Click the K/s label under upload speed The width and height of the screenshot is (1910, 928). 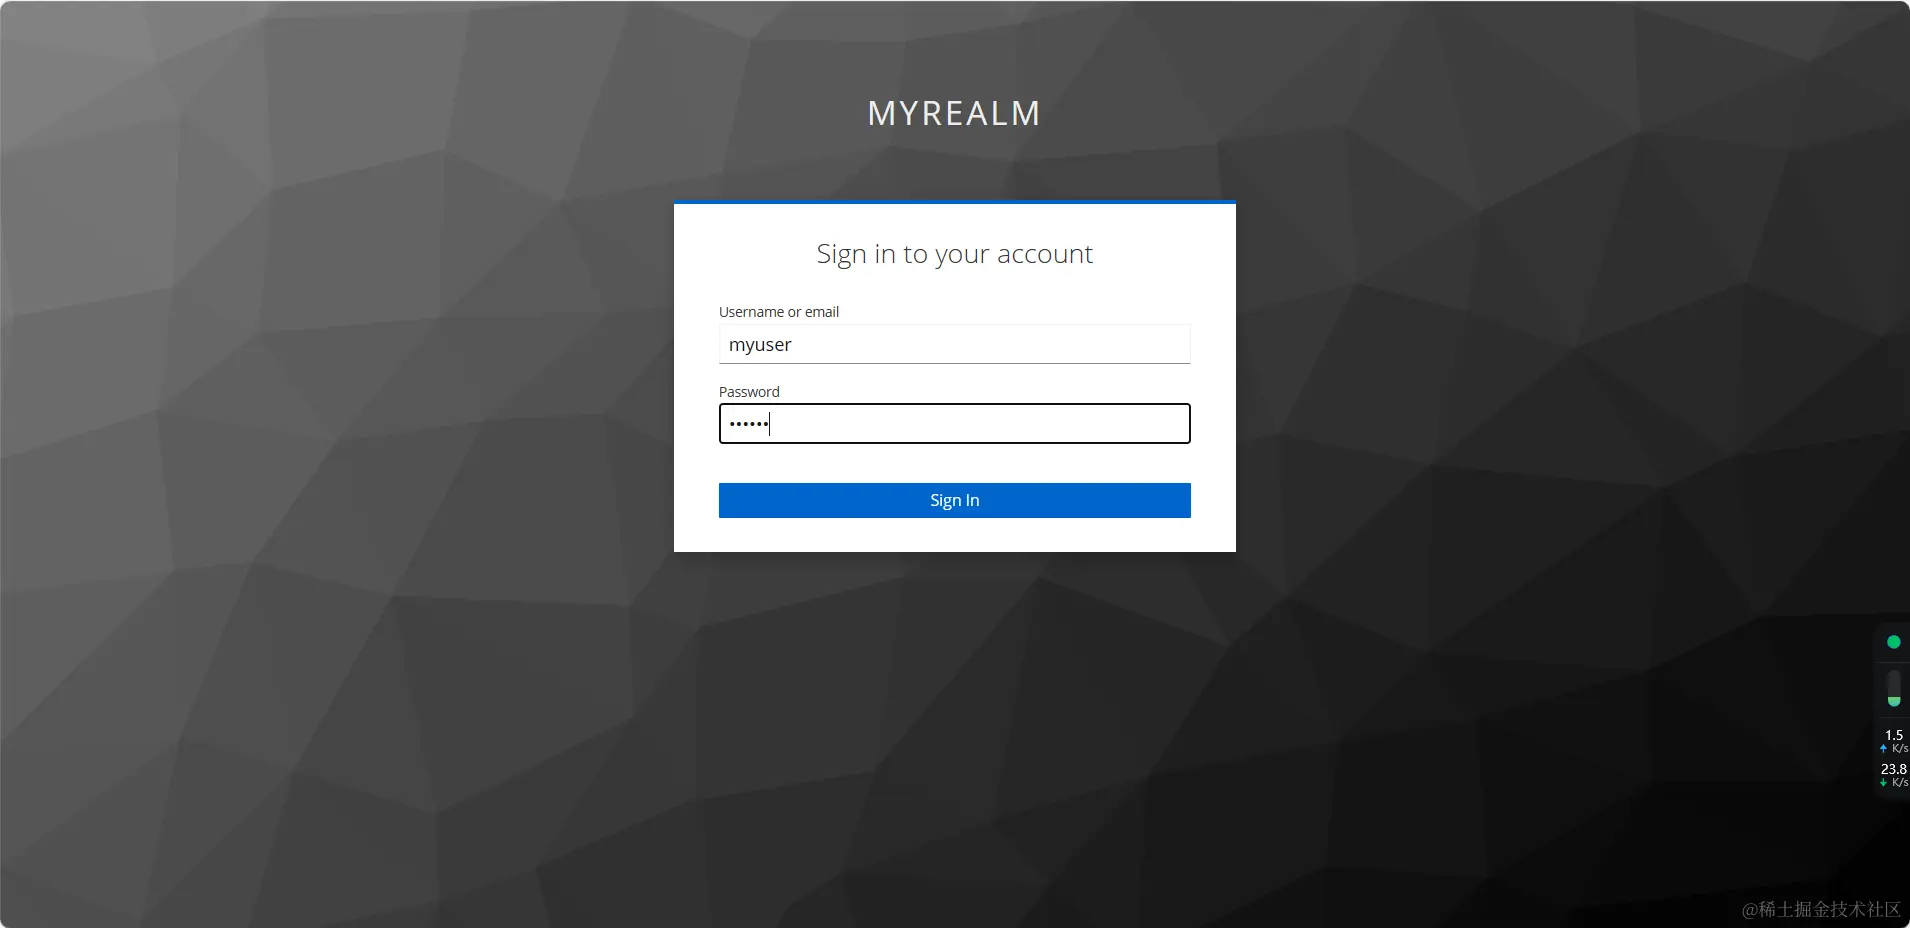pyautogui.click(x=1900, y=749)
